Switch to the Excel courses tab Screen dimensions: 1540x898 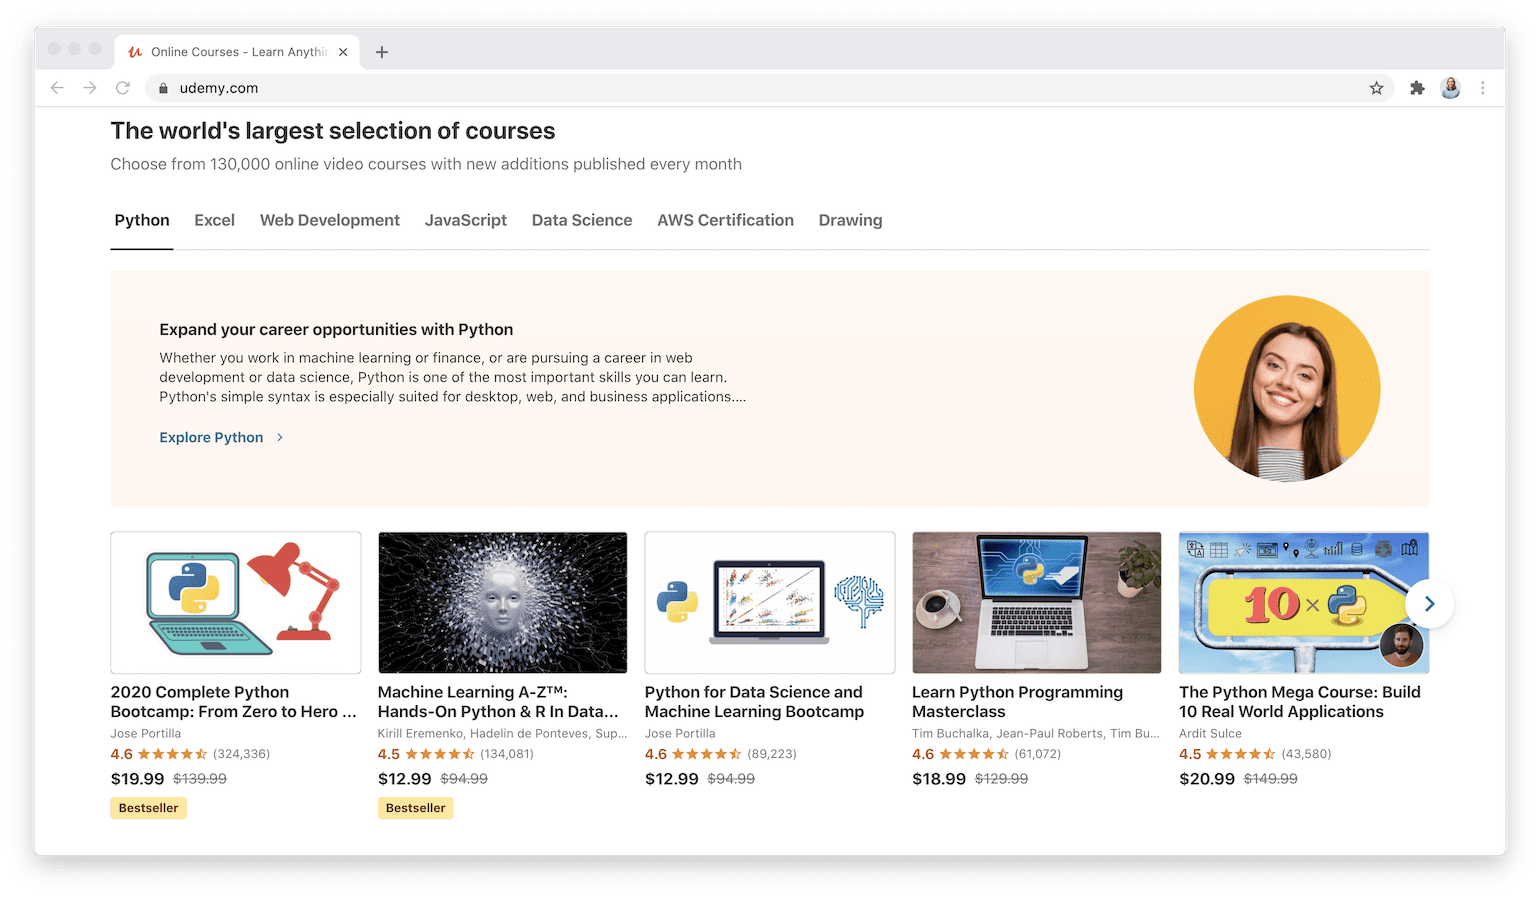coord(214,220)
